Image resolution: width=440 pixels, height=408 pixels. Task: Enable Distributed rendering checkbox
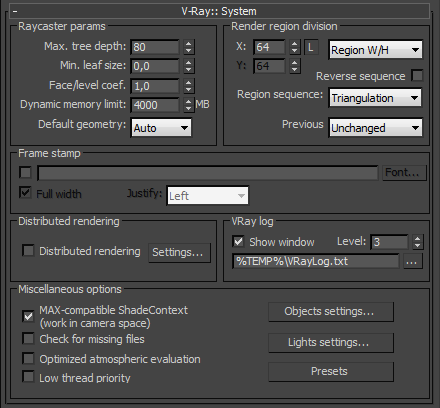[28, 250]
